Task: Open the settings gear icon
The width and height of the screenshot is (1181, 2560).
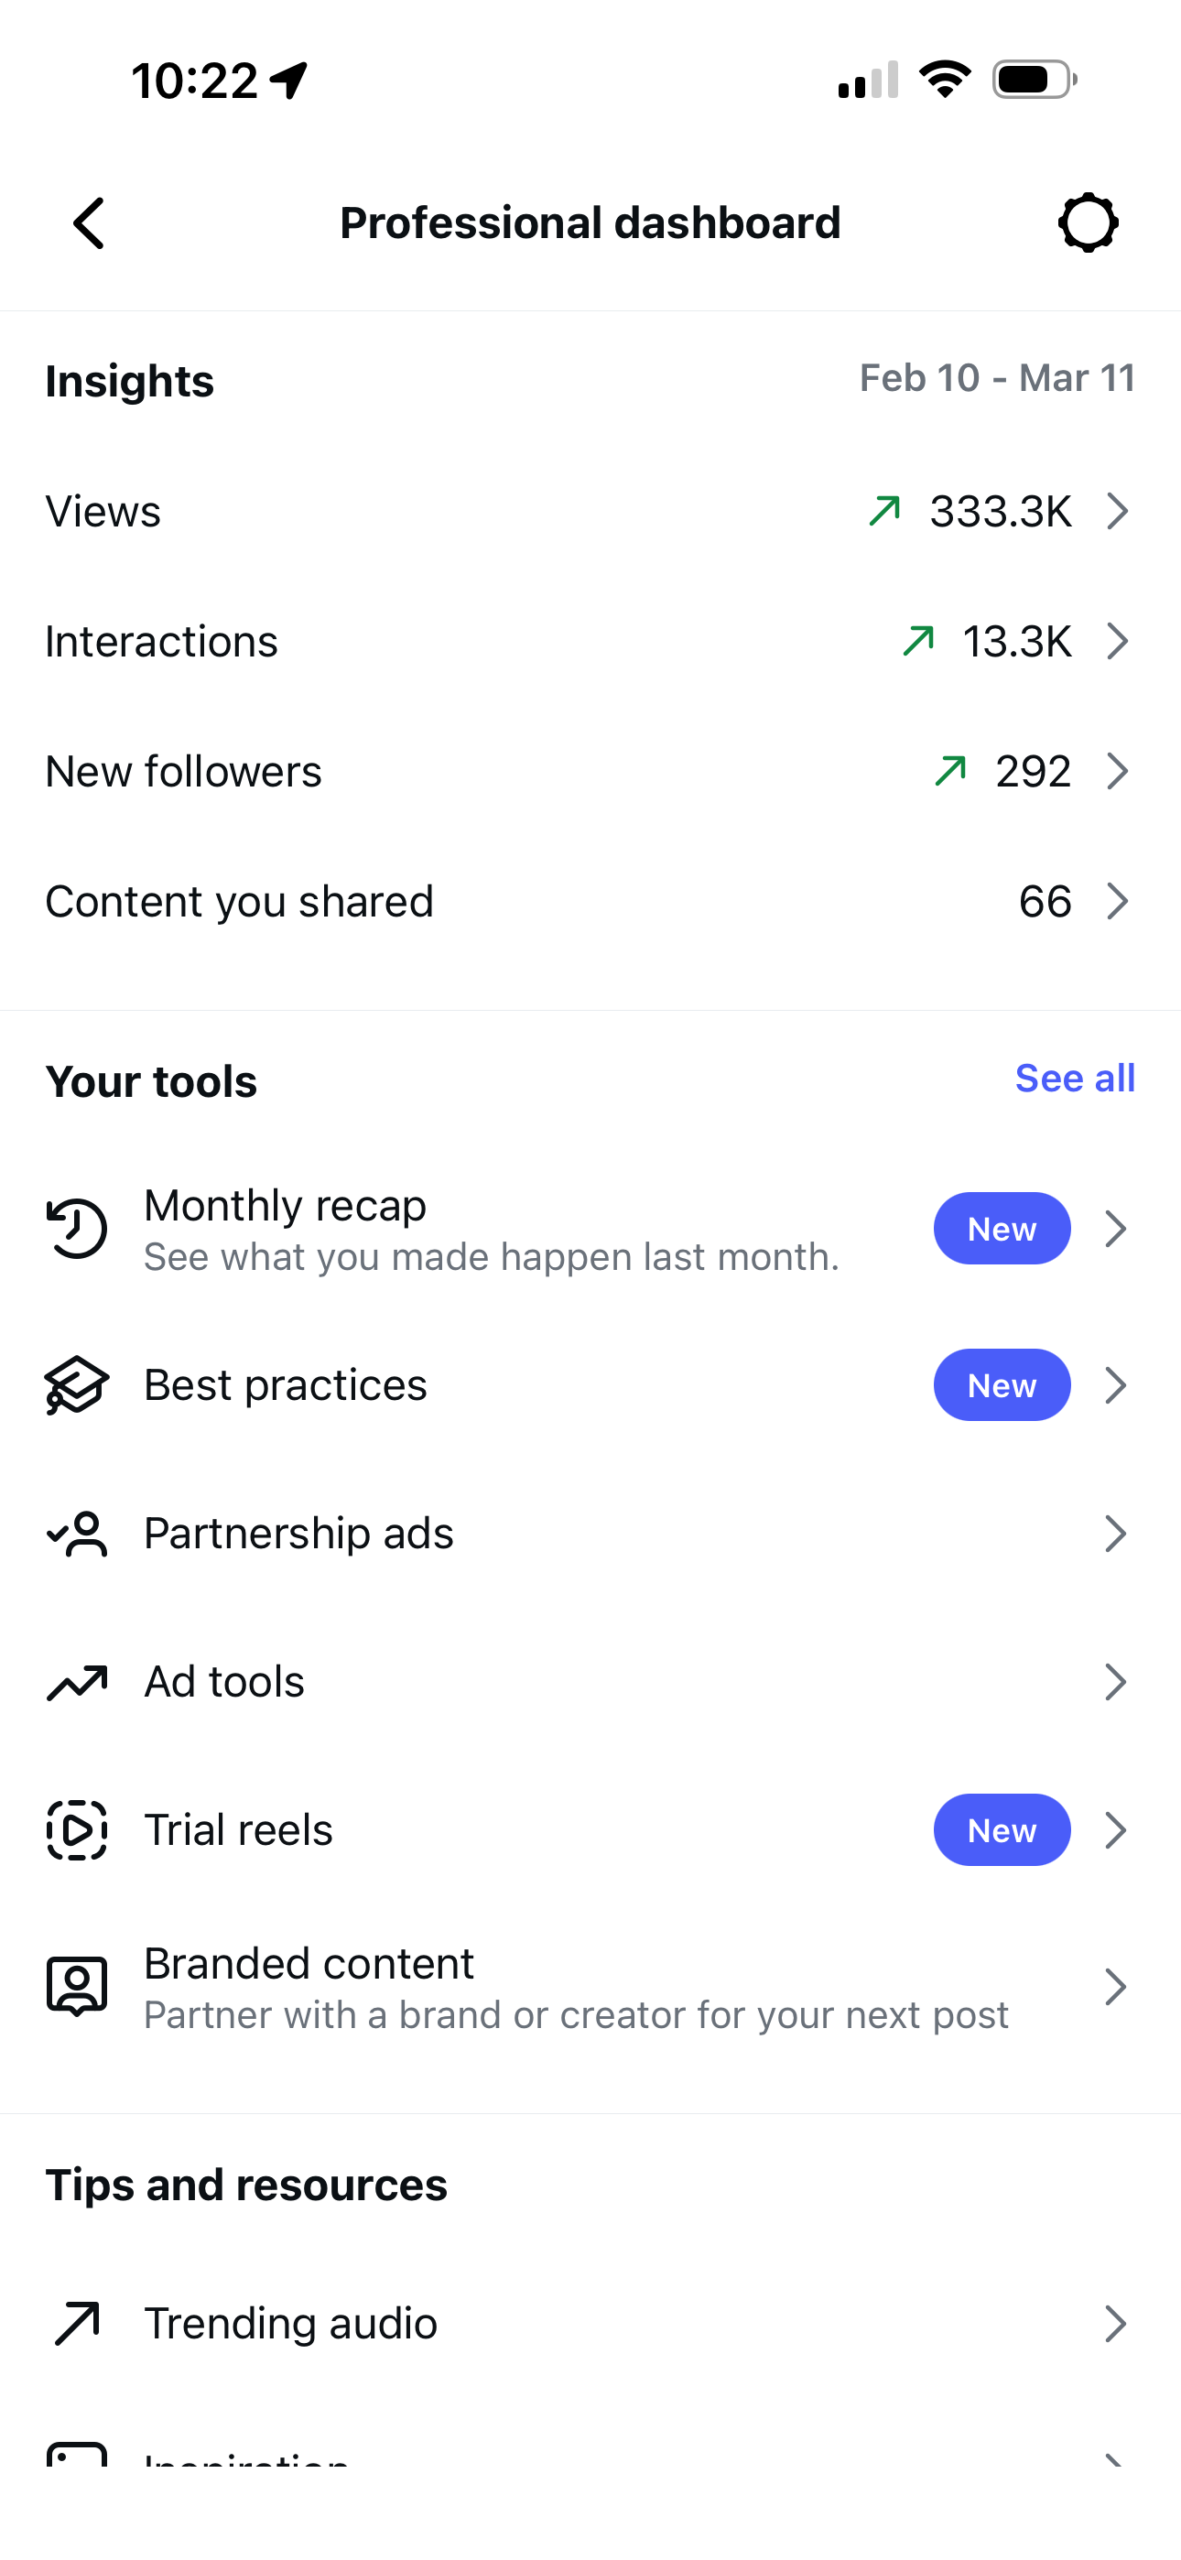Action: coord(1087,222)
